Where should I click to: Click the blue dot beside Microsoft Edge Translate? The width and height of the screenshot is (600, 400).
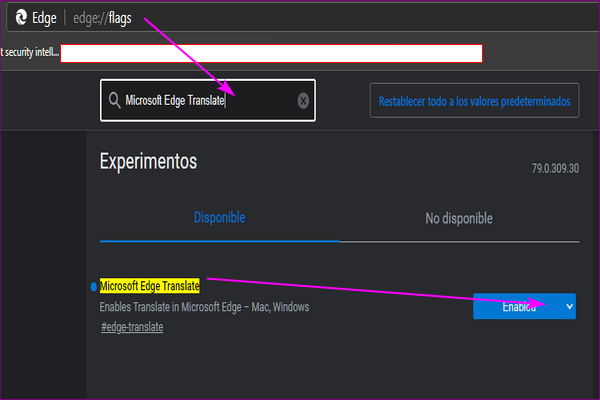[x=94, y=287]
